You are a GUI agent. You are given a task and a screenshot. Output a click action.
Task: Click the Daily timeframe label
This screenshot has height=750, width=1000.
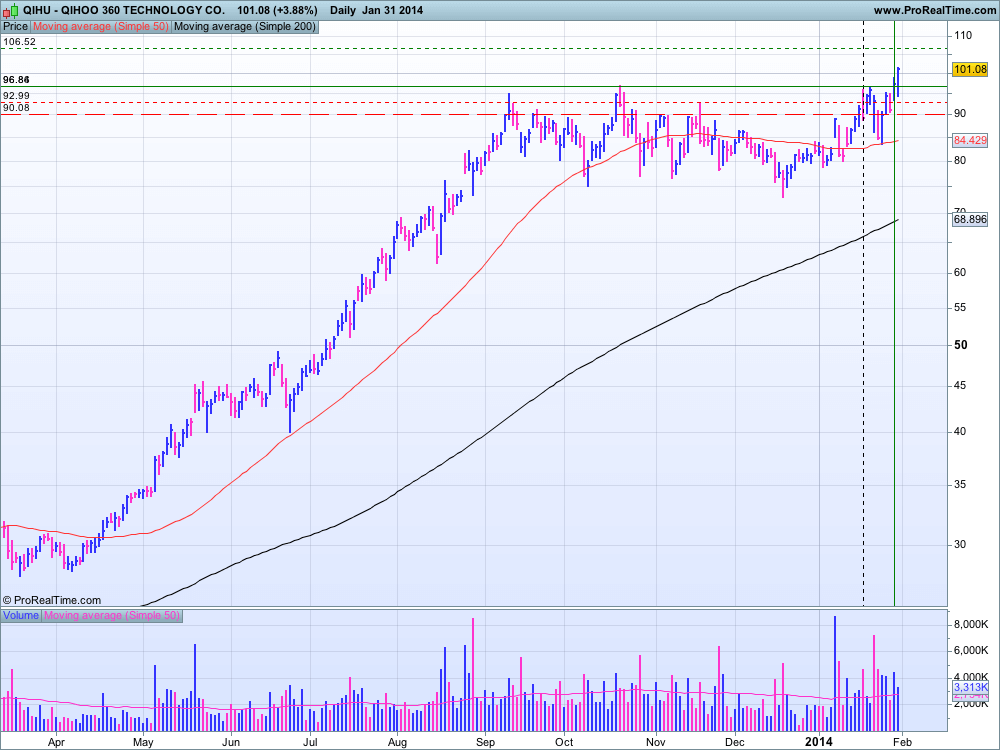tap(343, 10)
